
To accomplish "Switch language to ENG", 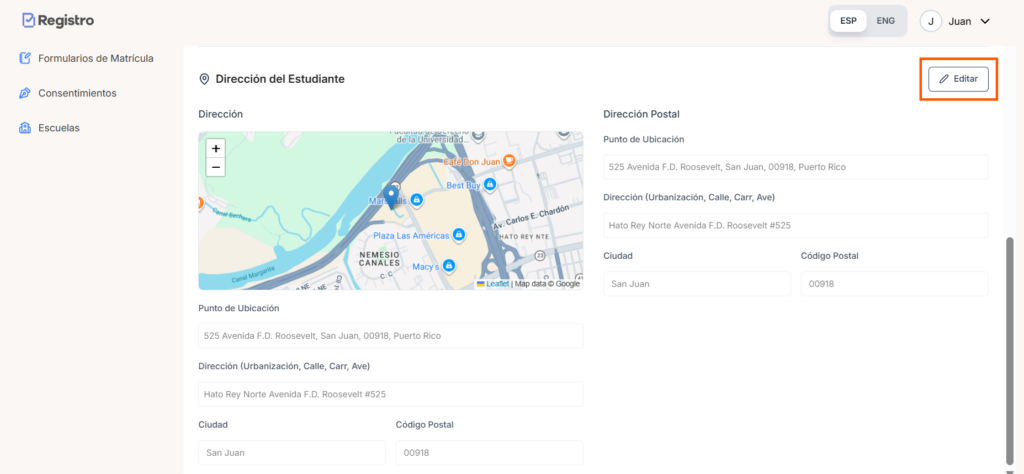I will pos(885,20).
